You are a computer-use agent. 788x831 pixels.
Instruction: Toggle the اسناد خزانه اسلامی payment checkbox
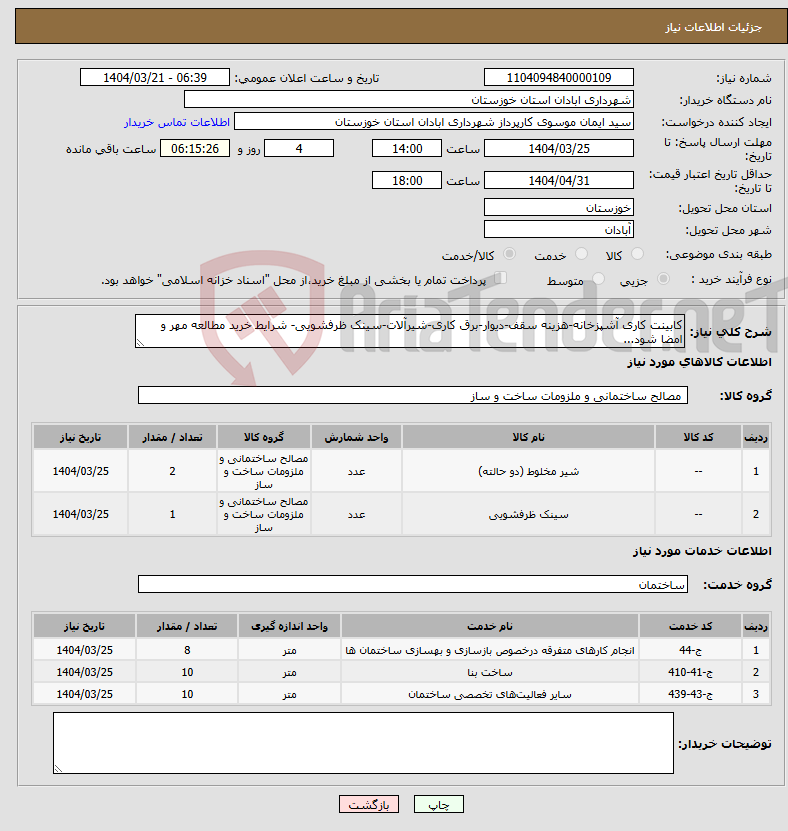[x=500, y=278]
